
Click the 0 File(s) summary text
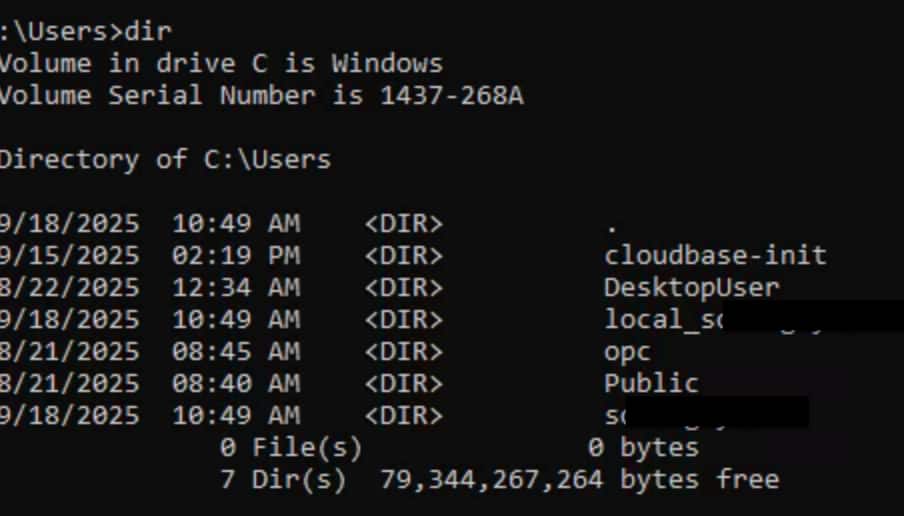(x=291, y=447)
